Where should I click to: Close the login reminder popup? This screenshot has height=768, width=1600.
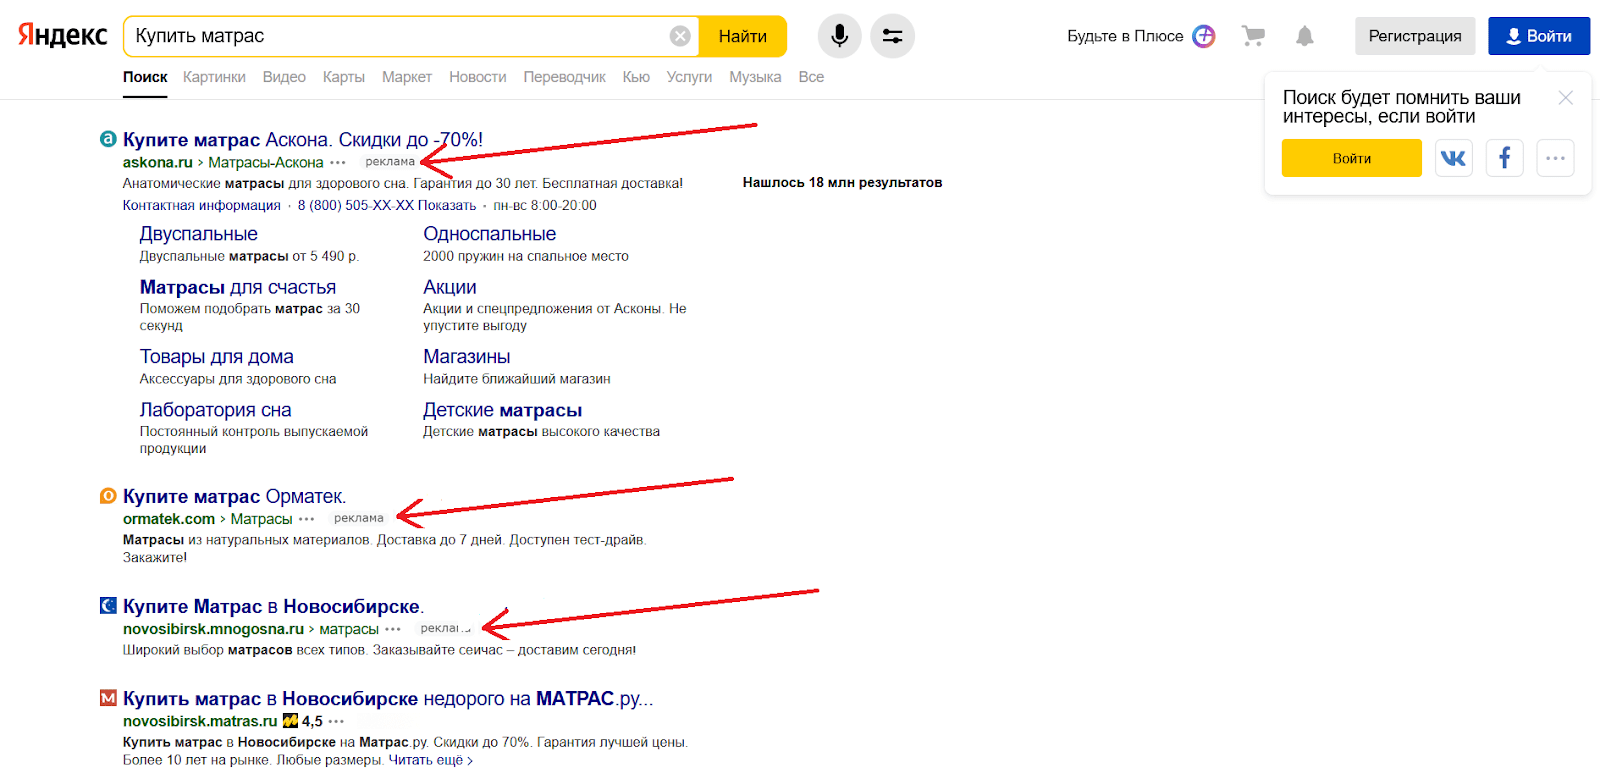[x=1566, y=97]
